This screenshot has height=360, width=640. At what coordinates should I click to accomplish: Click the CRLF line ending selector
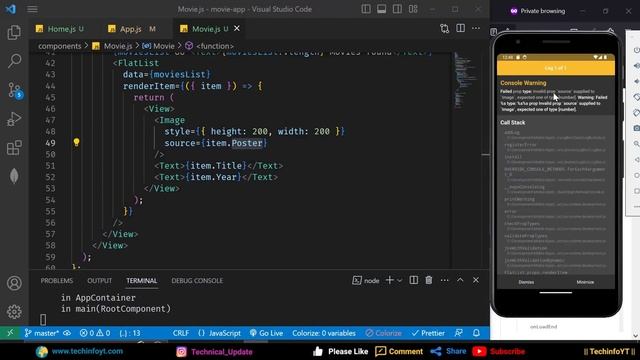181,333
